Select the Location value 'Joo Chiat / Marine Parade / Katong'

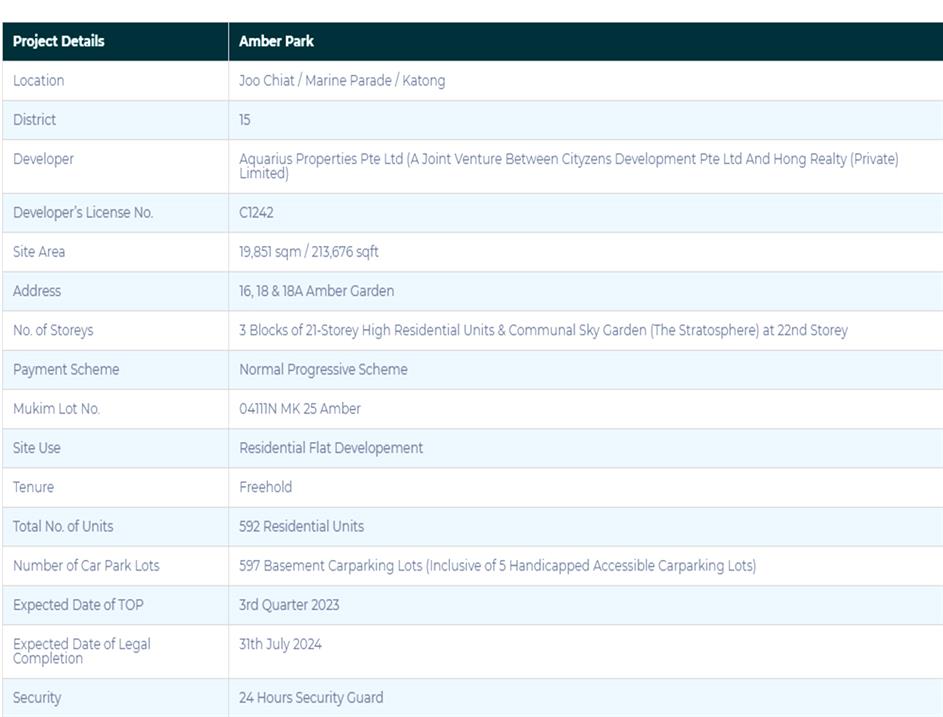tap(342, 81)
